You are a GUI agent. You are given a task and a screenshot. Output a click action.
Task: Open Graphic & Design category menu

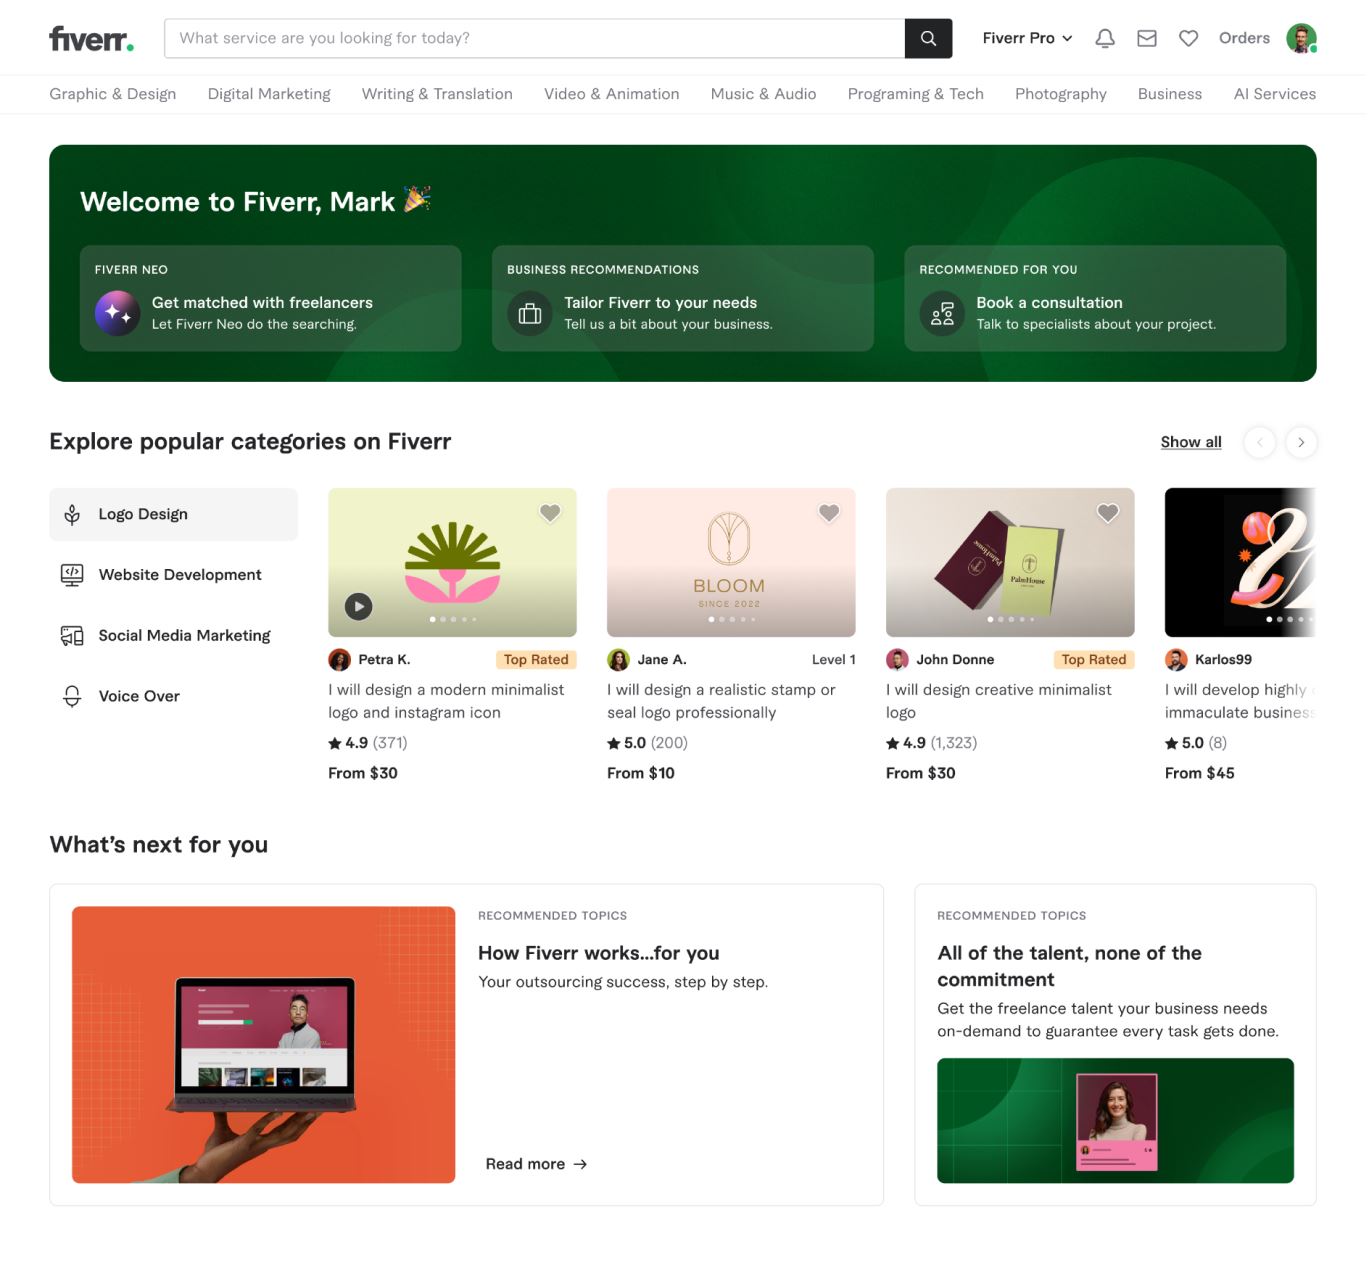pos(113,94)
